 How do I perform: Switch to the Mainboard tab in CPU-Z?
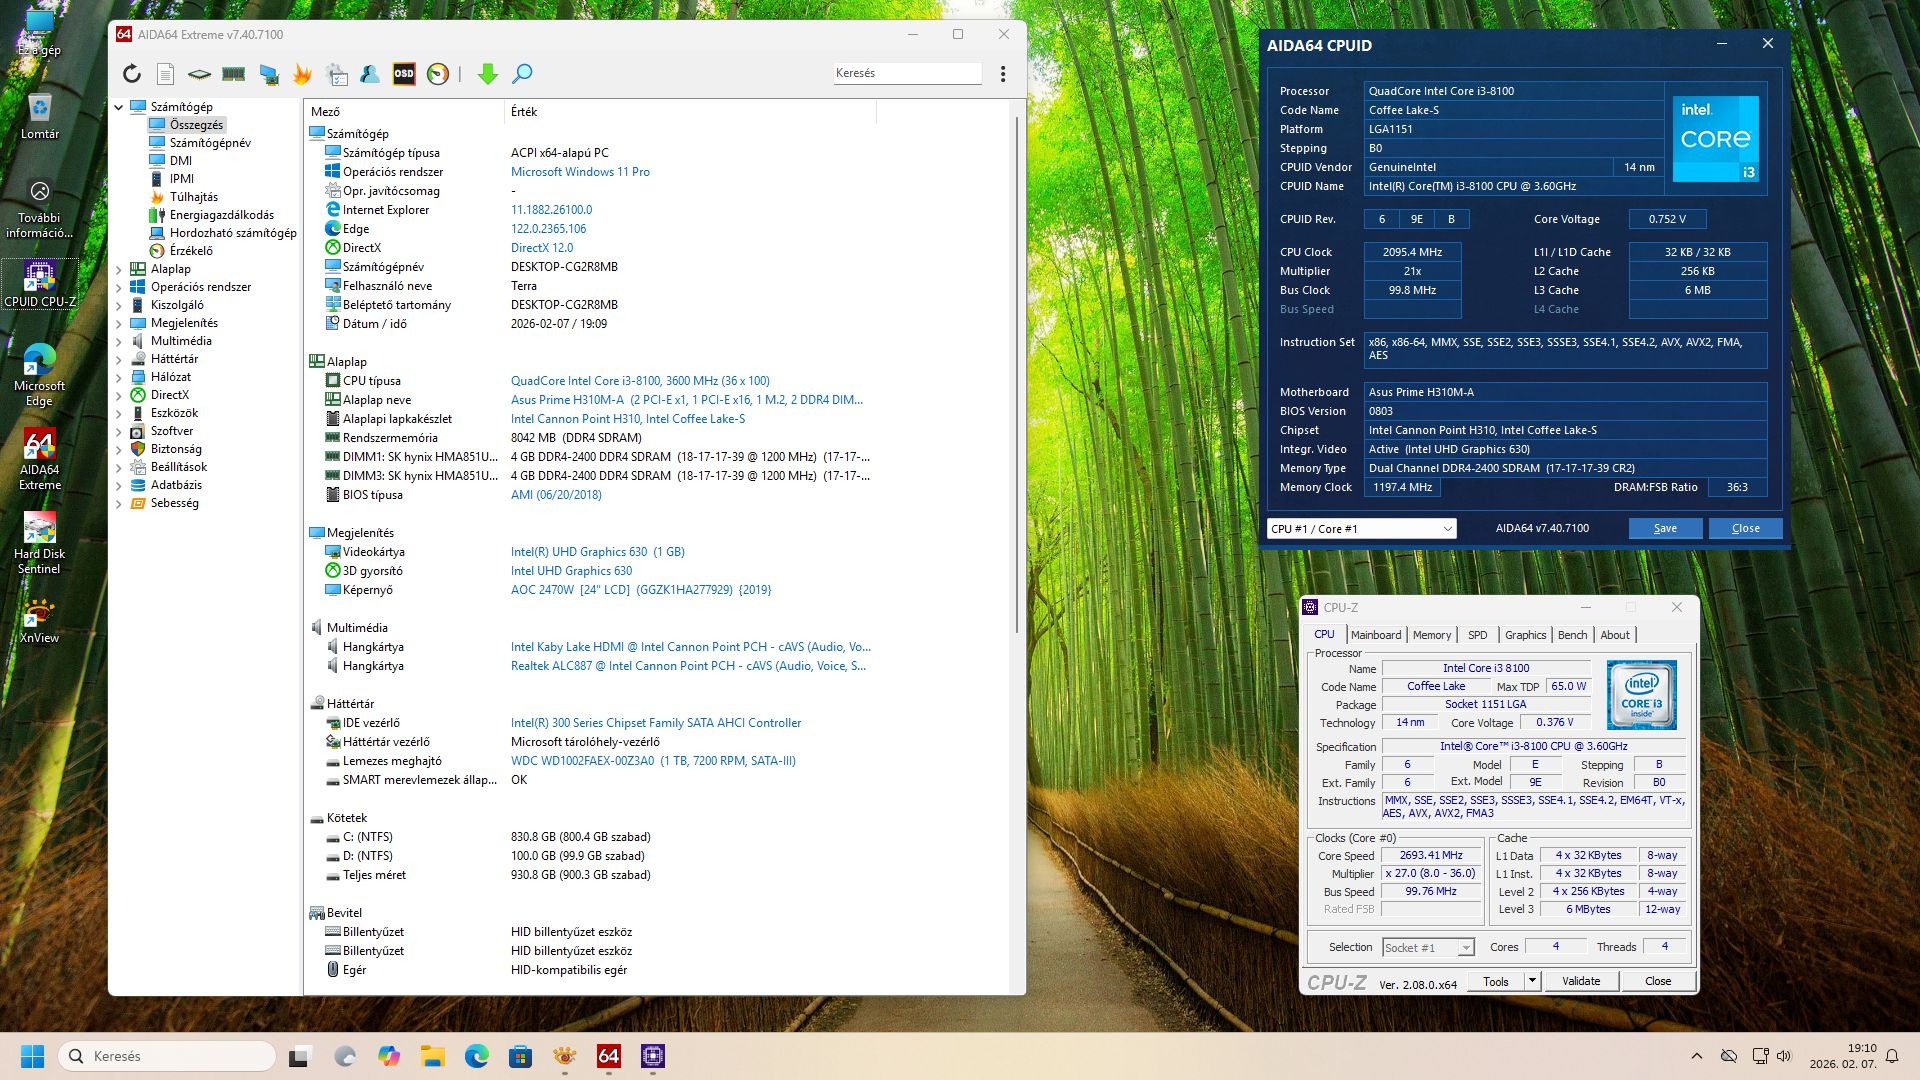[x=1375, y=635]
